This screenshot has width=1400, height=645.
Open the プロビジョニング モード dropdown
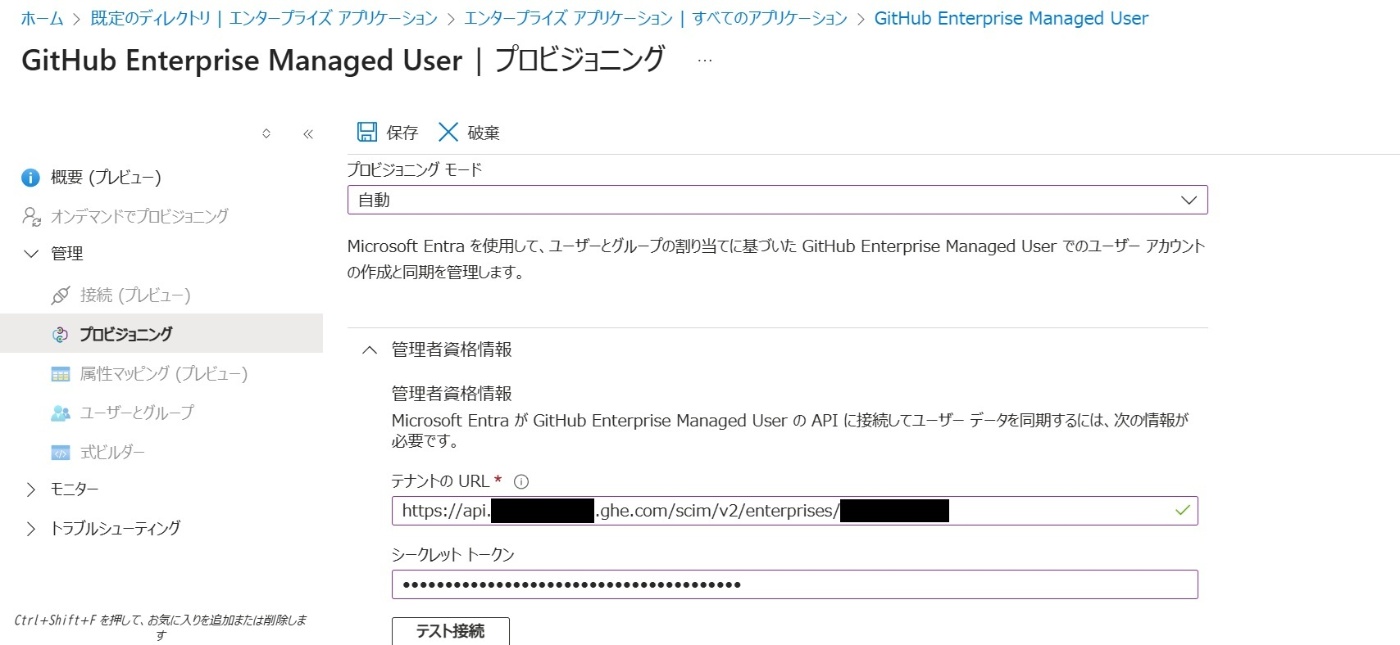coord(777,200)
